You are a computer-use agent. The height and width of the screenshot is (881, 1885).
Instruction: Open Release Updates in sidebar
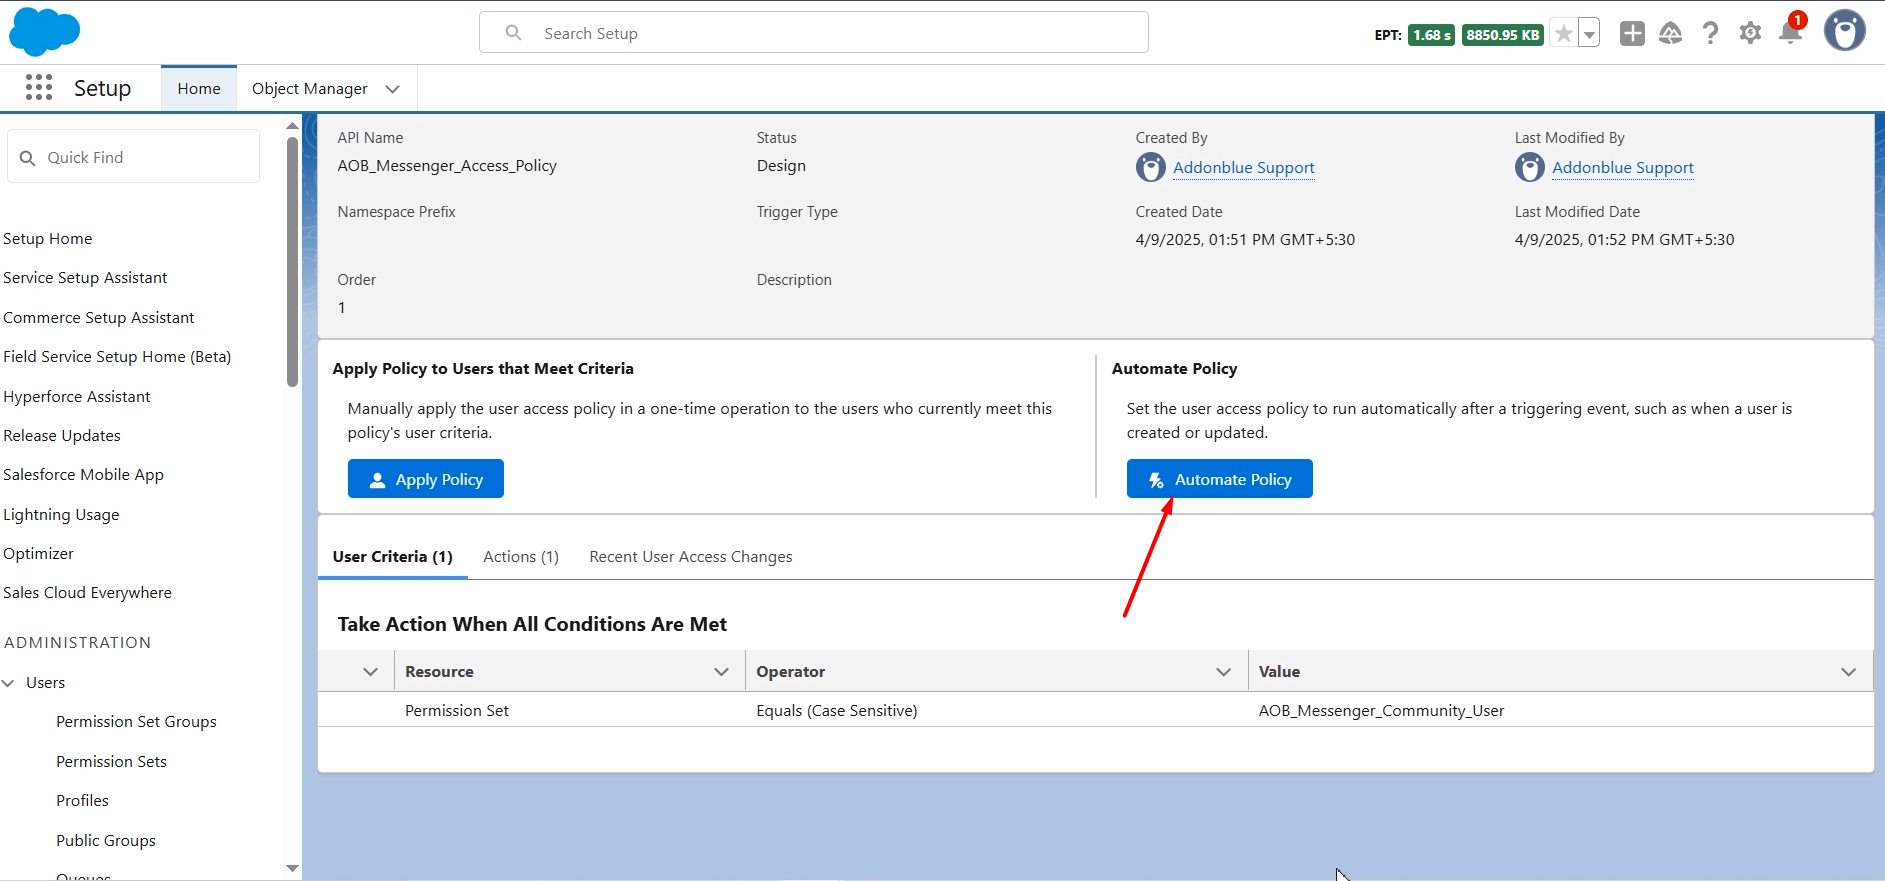tap(62, 436)
